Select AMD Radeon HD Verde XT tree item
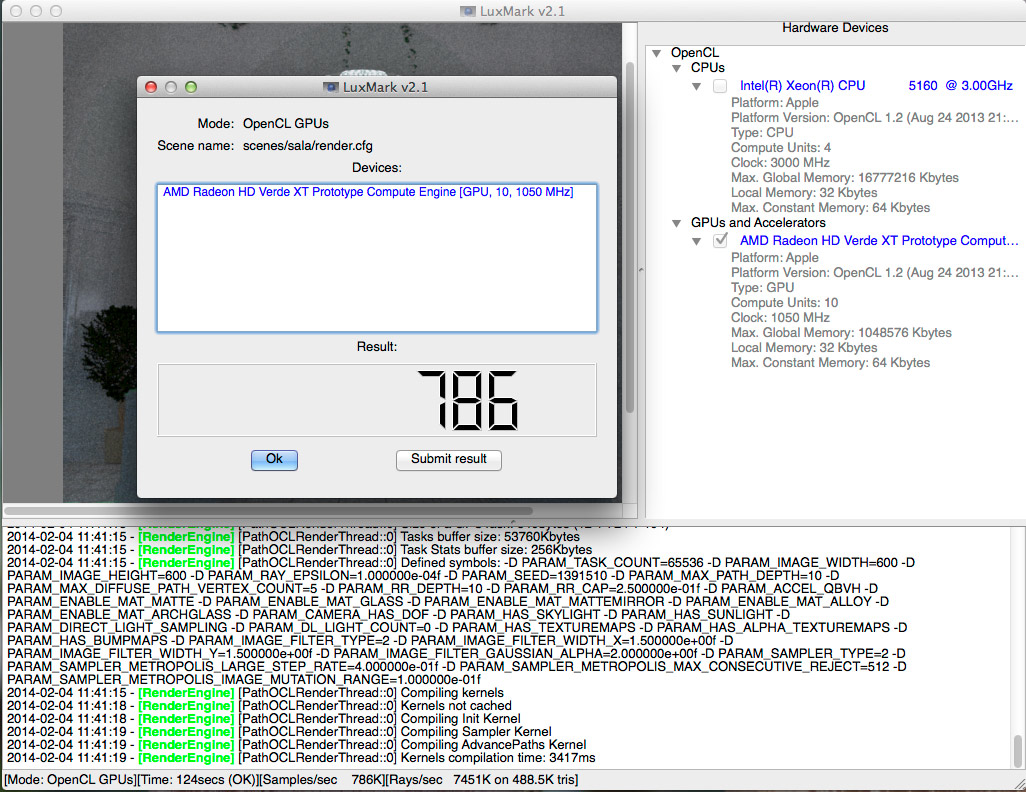 click(879, 241)
